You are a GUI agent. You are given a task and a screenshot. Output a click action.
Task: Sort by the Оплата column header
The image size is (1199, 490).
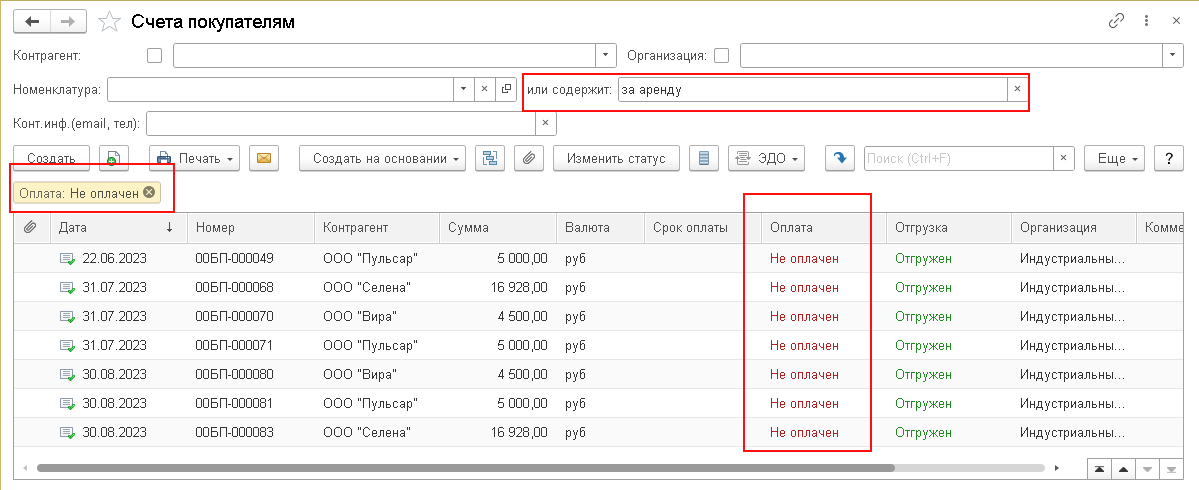(824, 227)
